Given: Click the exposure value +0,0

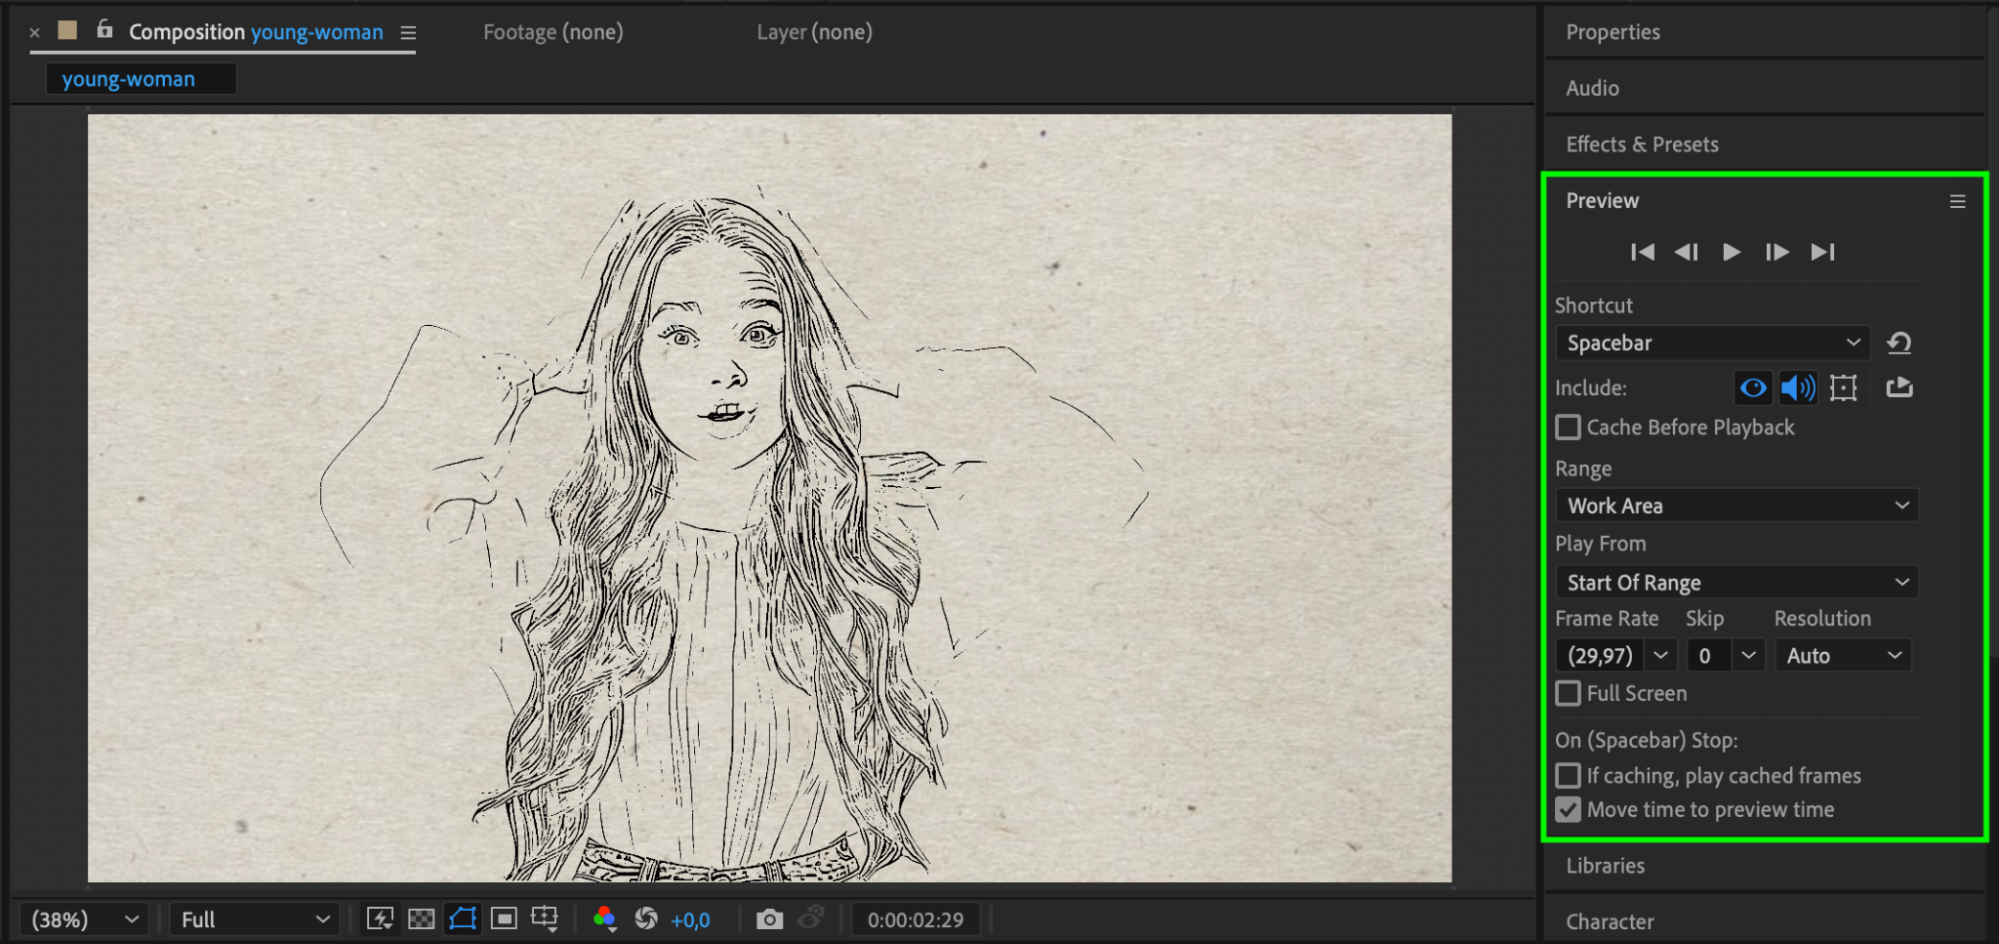Looking at the screenshot, I should pyautogui.click(x=690, y=920).
